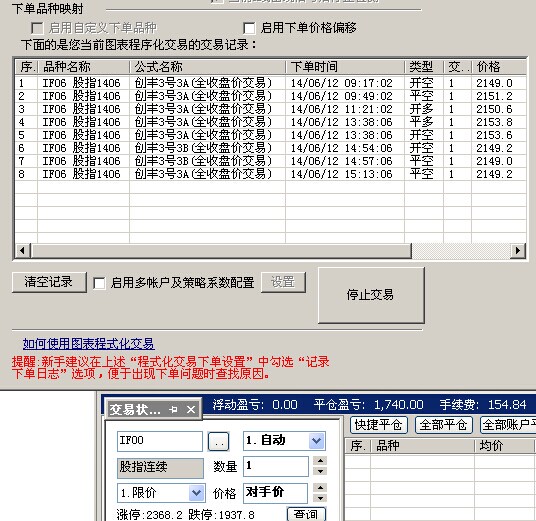Sort by 下单时间 column header
The height and width of the screenshot is (521, 536).
(345, 67)
